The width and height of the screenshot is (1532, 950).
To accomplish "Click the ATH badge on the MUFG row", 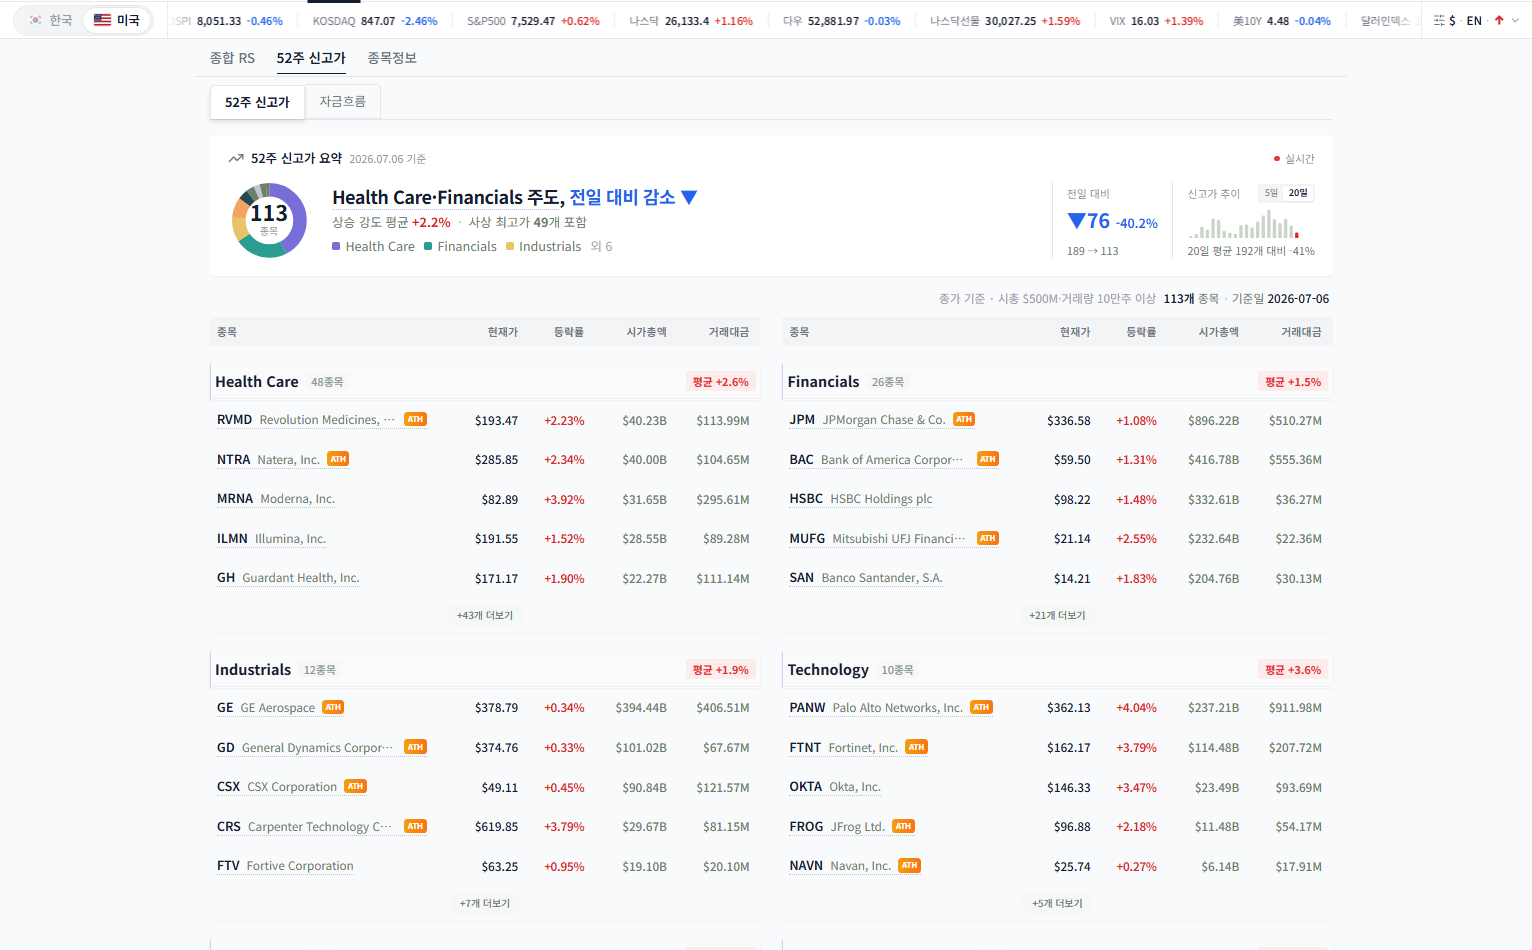I will click(x=988, y=538).
